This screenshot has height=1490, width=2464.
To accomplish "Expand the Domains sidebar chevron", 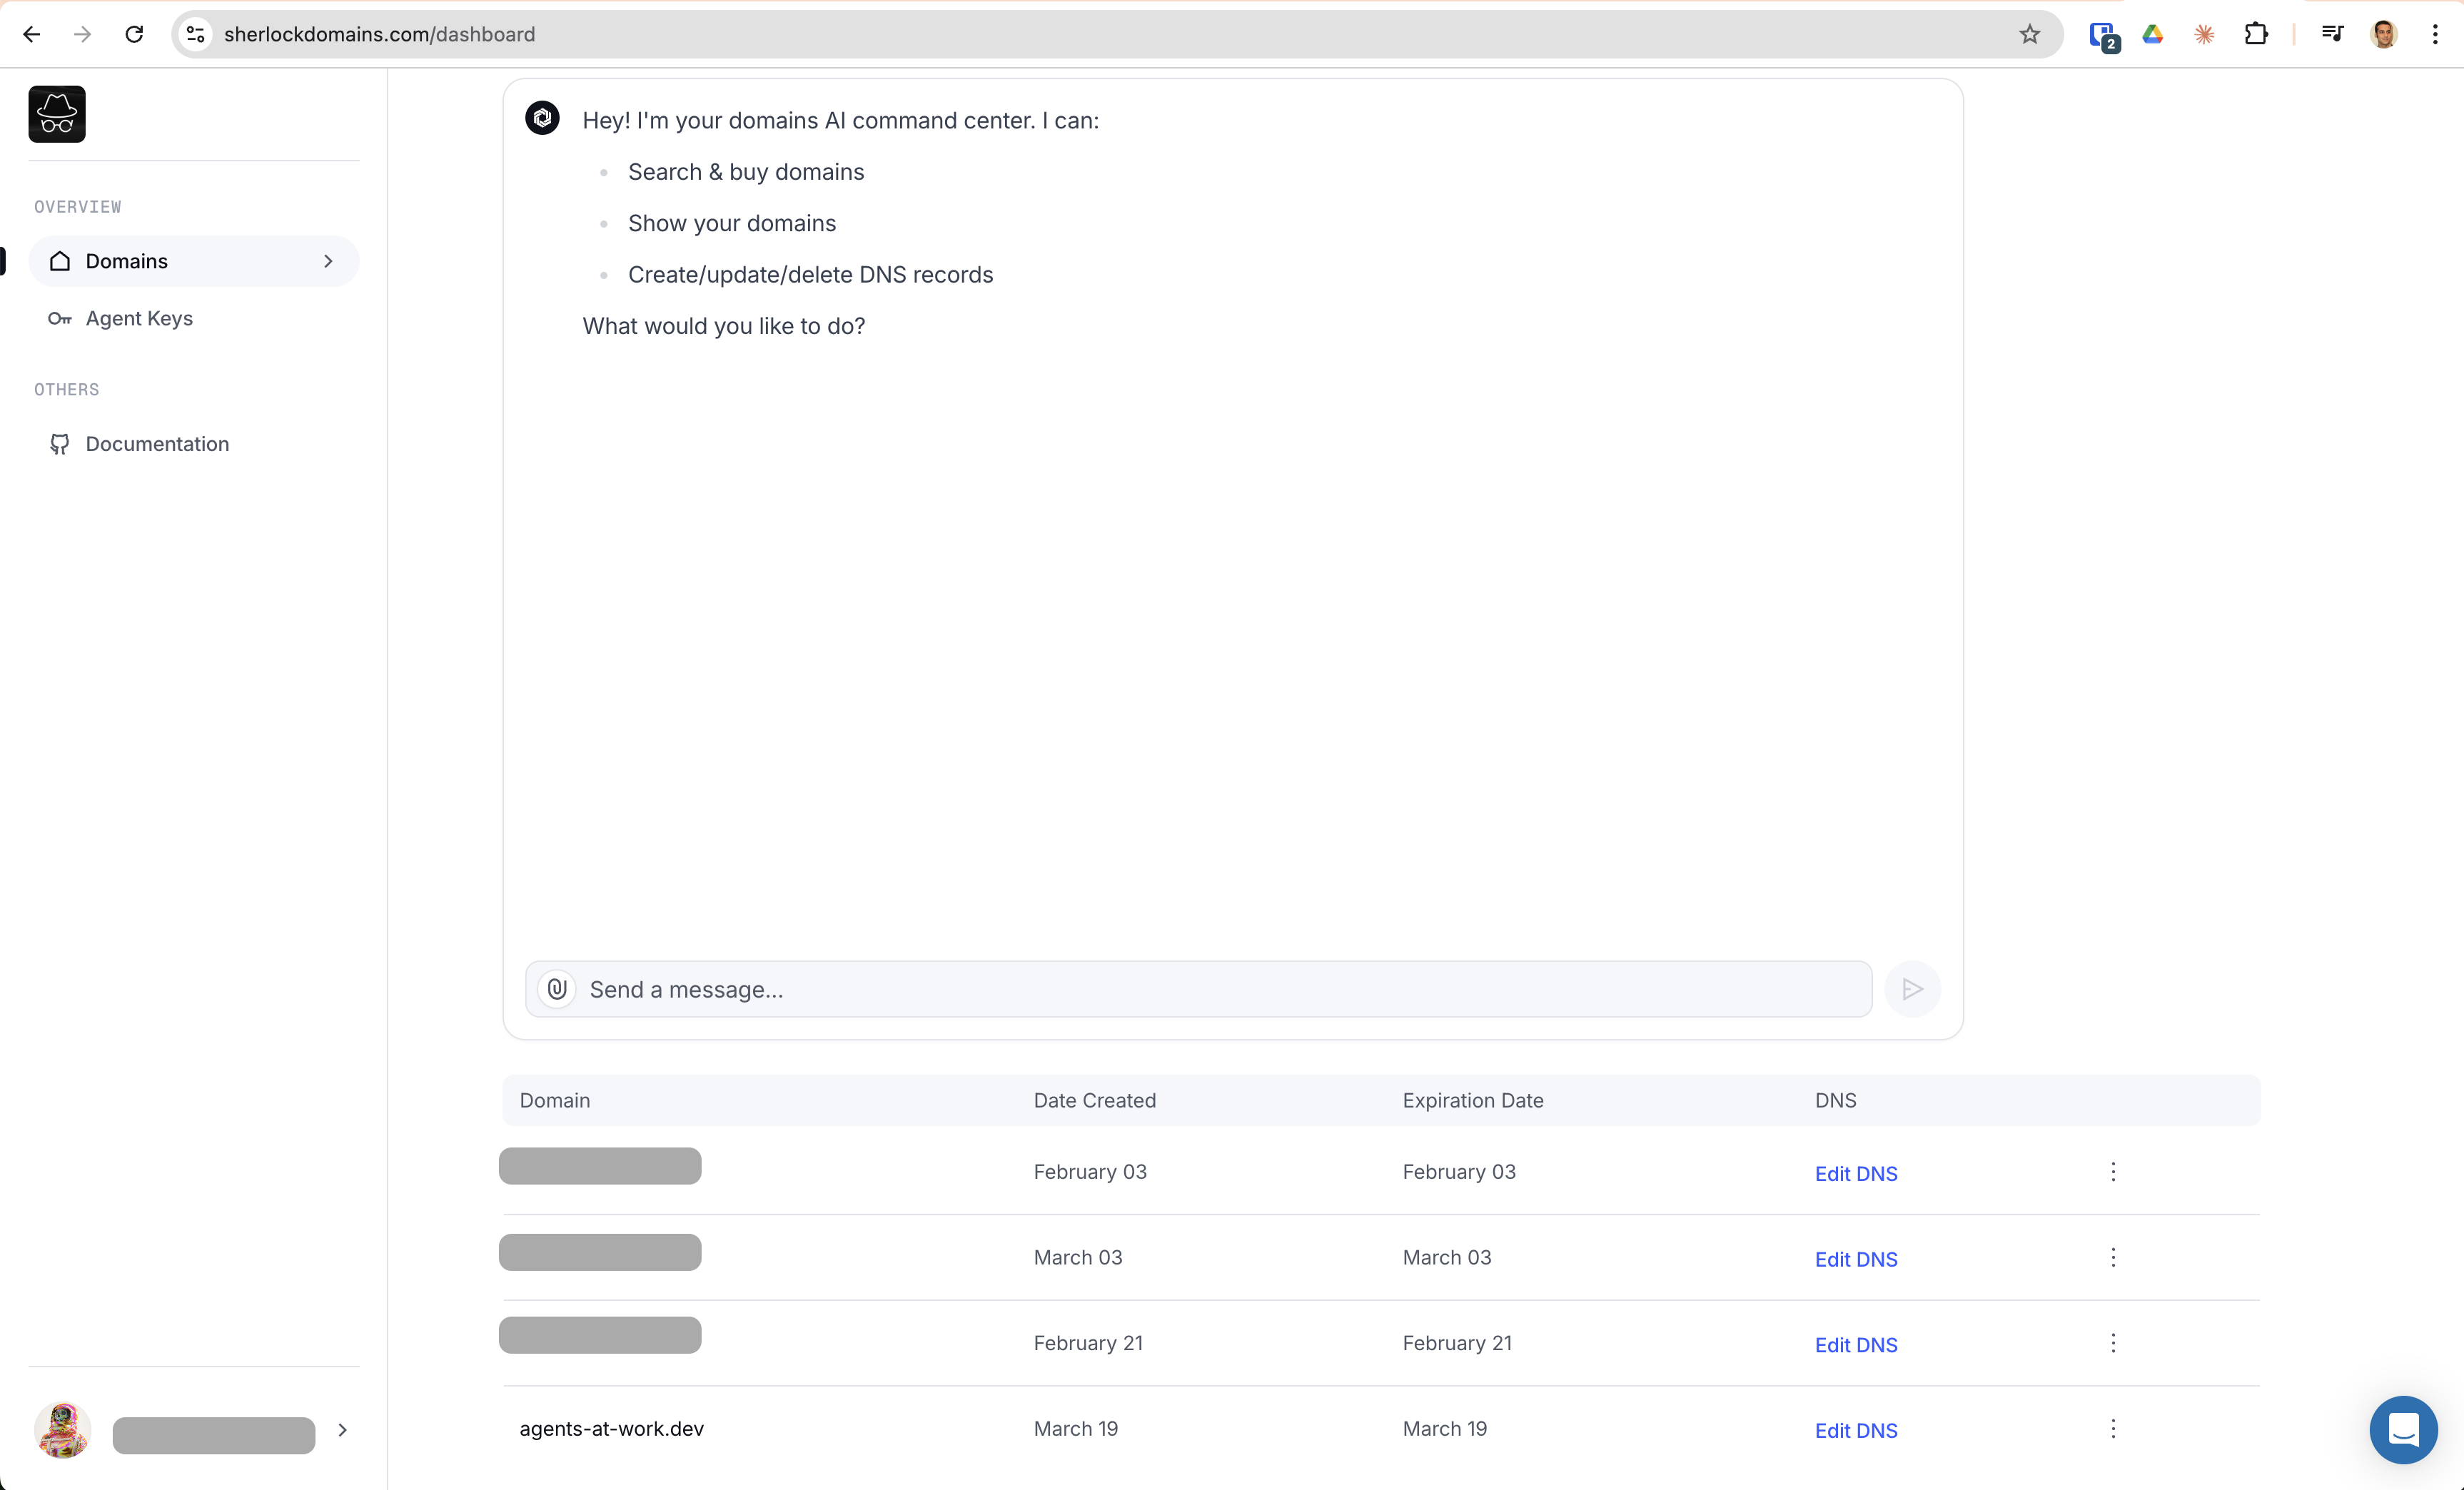I will pos(328,261).
